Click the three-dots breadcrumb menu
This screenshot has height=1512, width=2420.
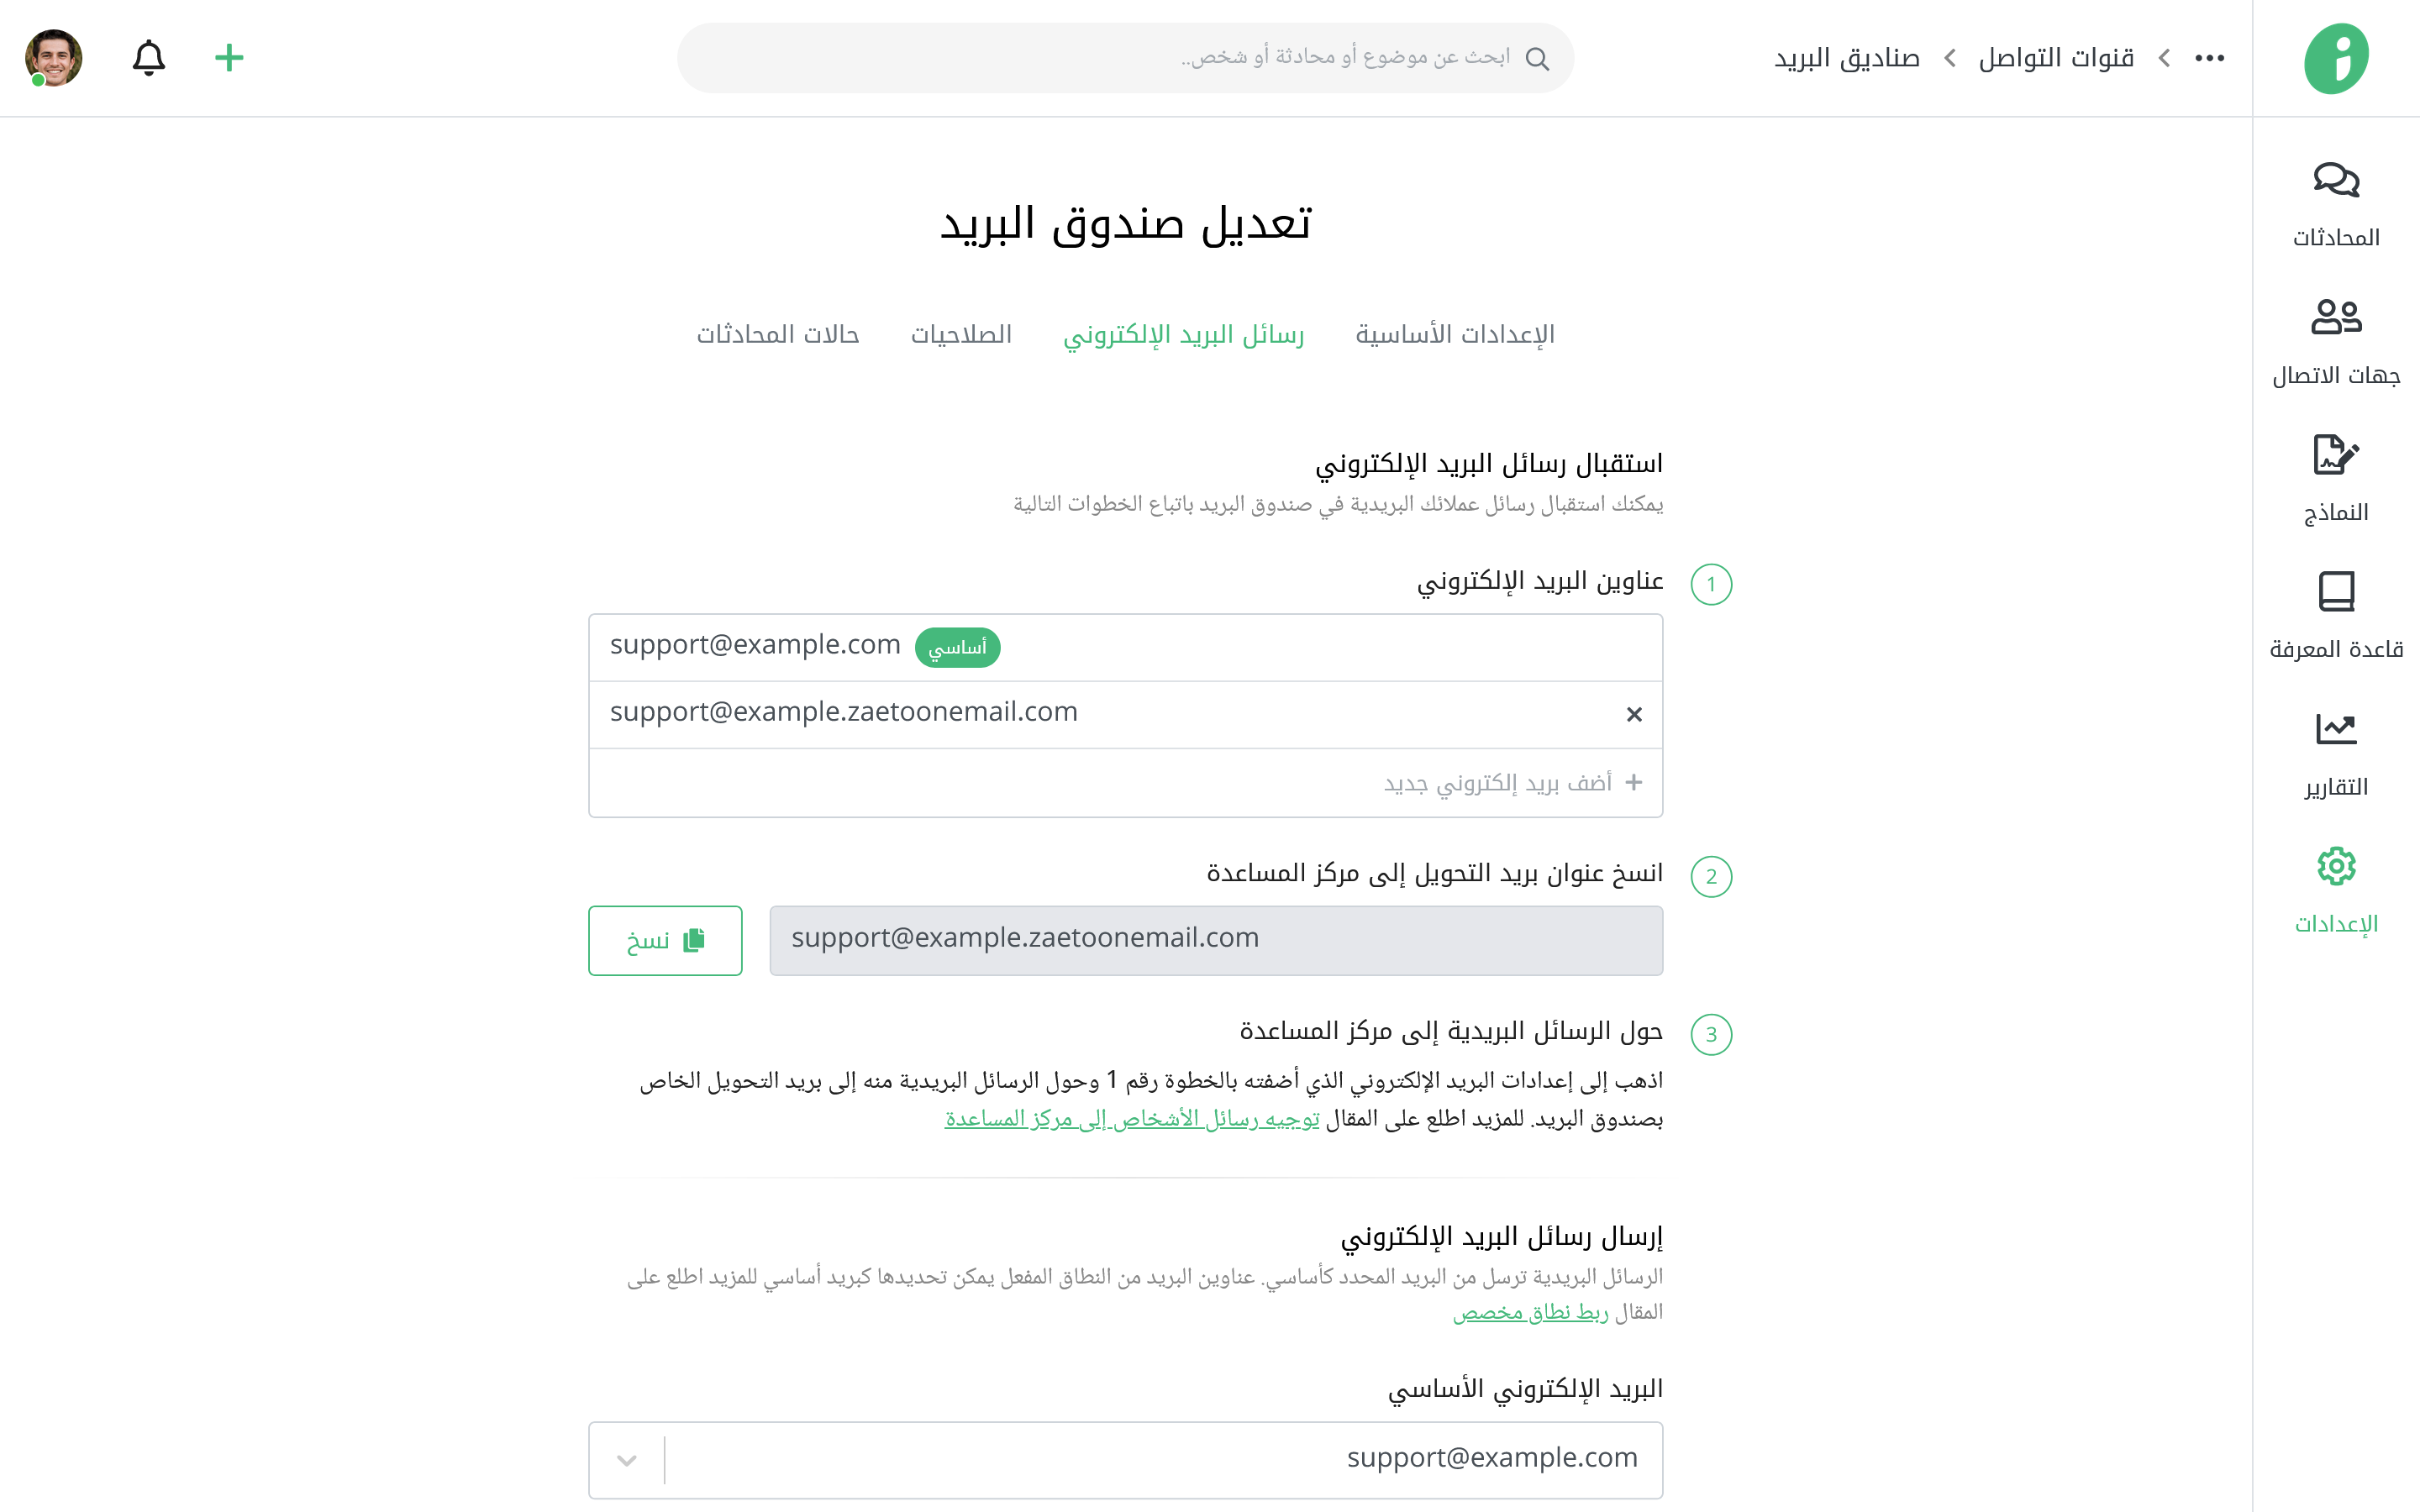tap(2209, 58)
